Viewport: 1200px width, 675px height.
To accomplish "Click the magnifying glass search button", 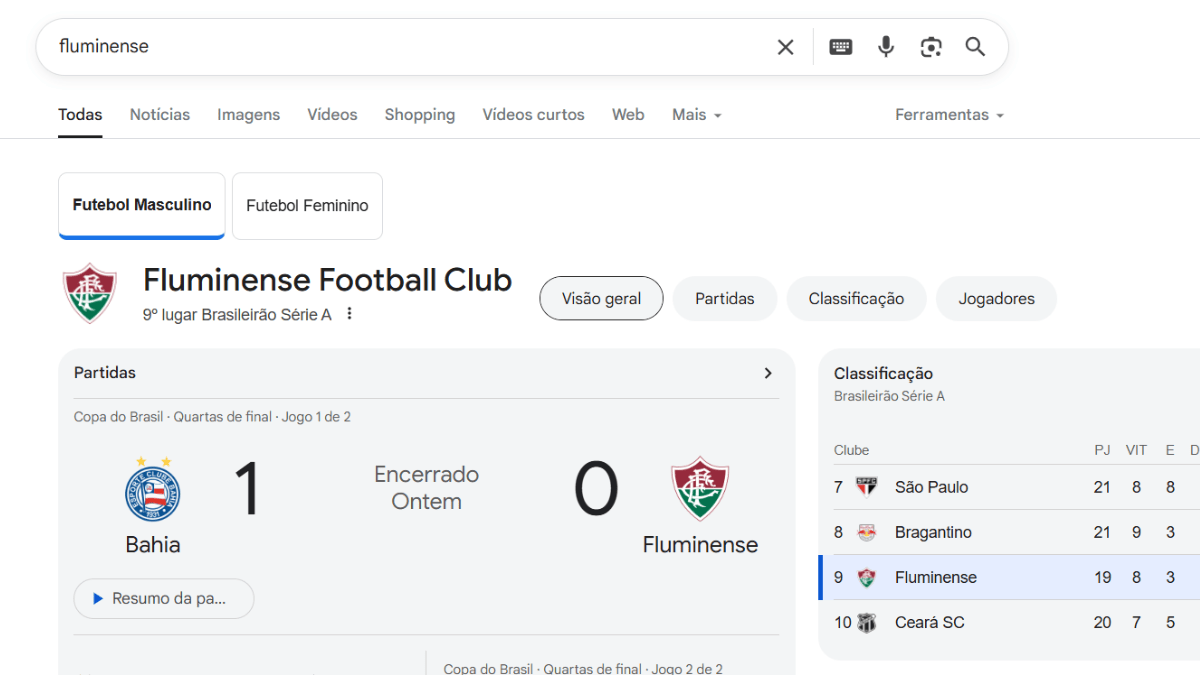I will tap(975, 47).
